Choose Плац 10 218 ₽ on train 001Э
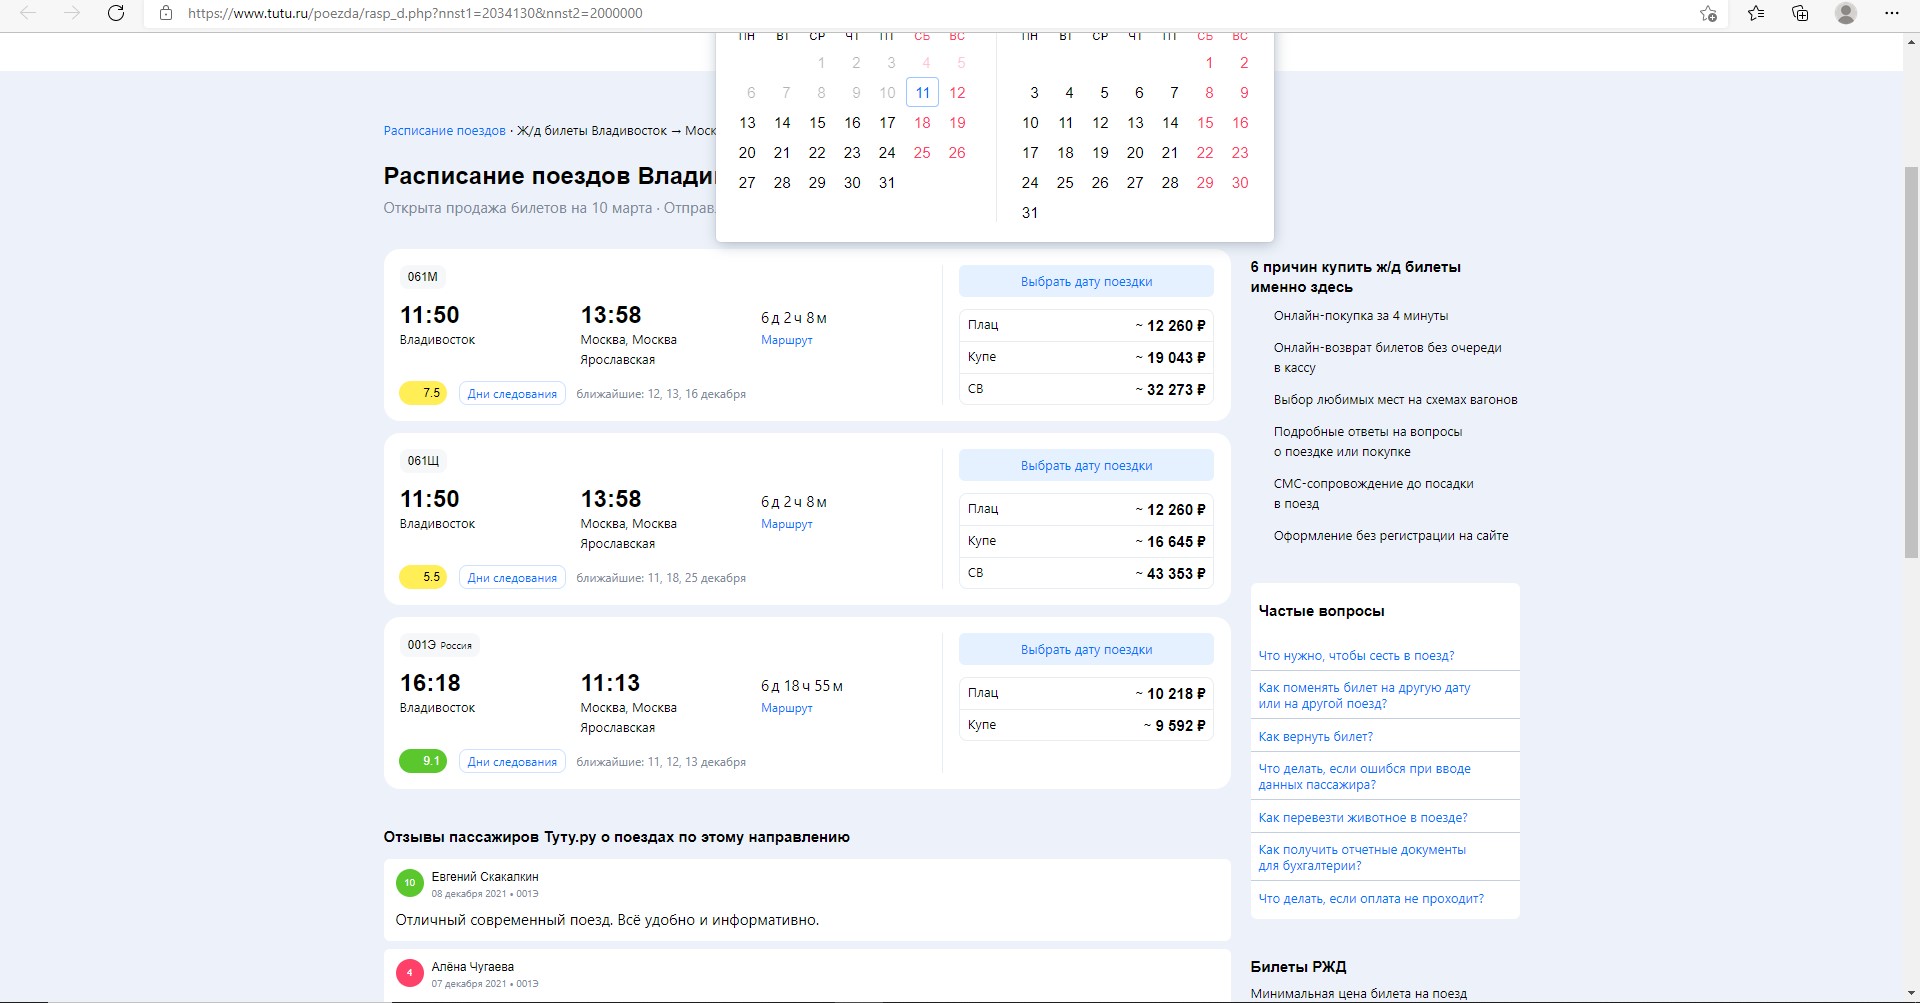This screenshot has width=1920, height=1003. pyautogui.click(x=1086, y=693)
